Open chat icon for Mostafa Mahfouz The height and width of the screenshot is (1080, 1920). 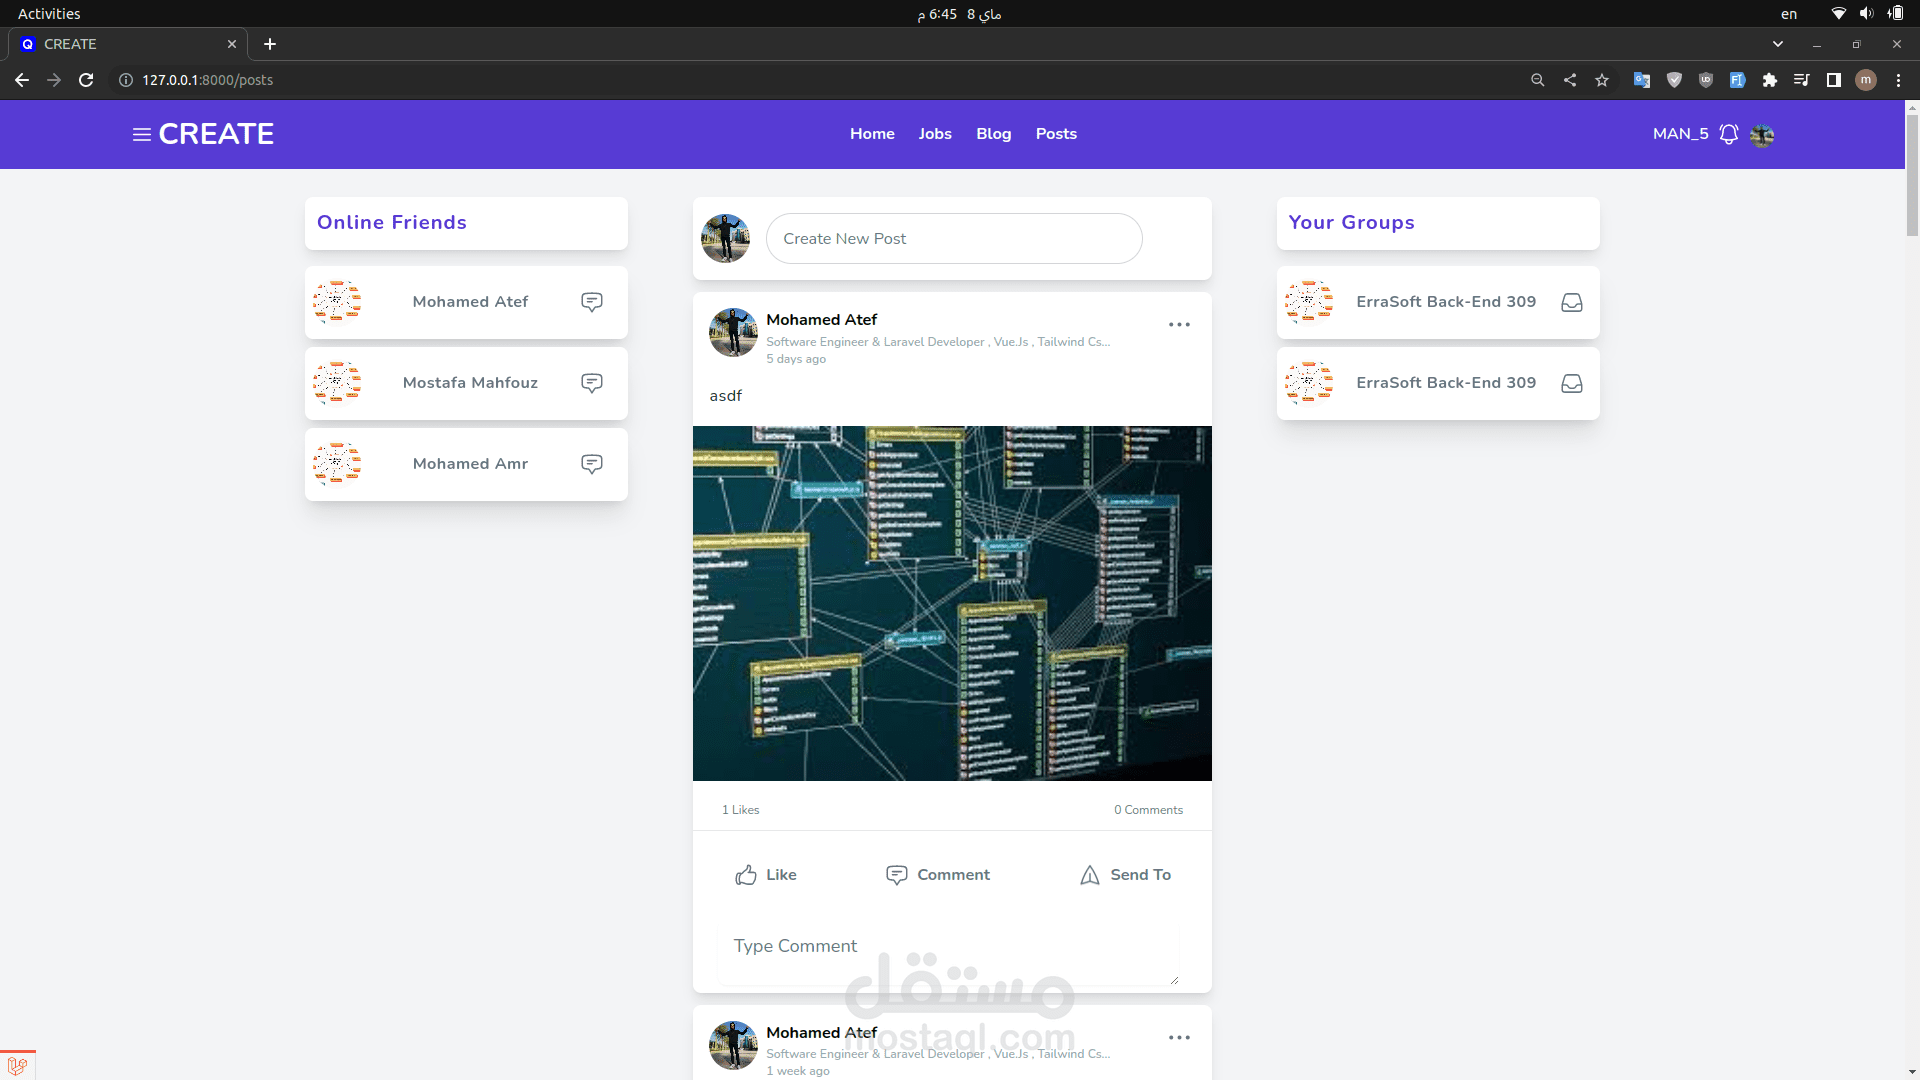point(592,383)
